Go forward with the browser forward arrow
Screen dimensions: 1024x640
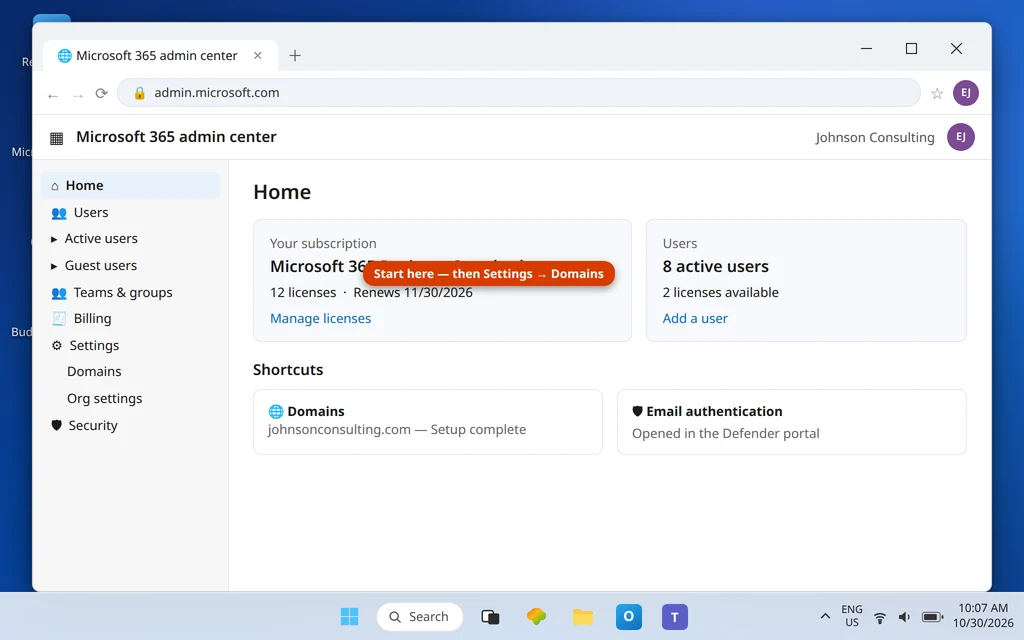click(78, 95)
